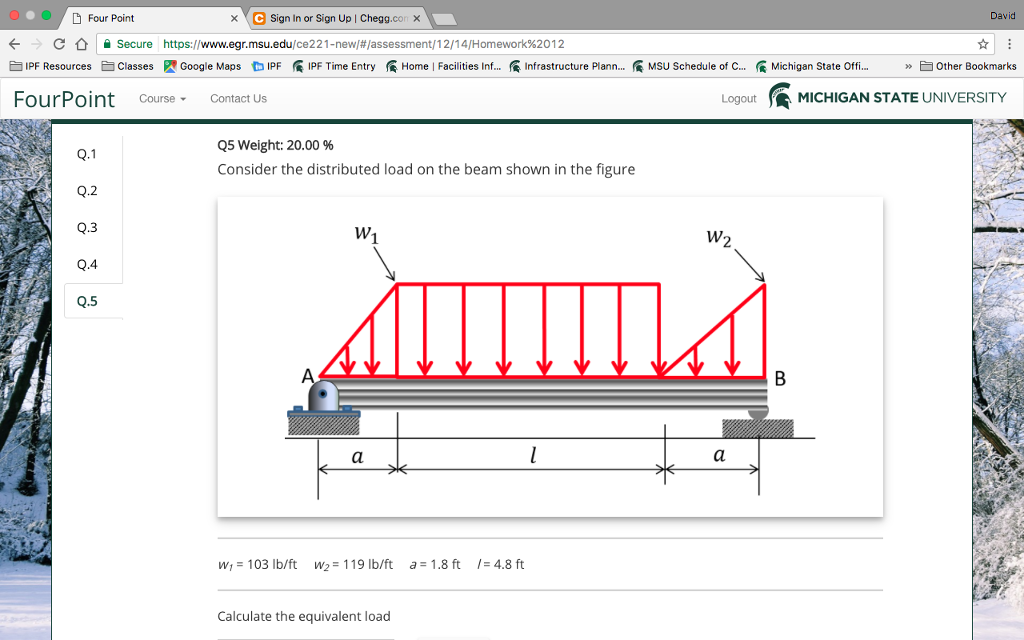Click the browser forward arrow
Image resolution: width=1024 pixels, height=640 pixels.
click(x=37, y=44)
